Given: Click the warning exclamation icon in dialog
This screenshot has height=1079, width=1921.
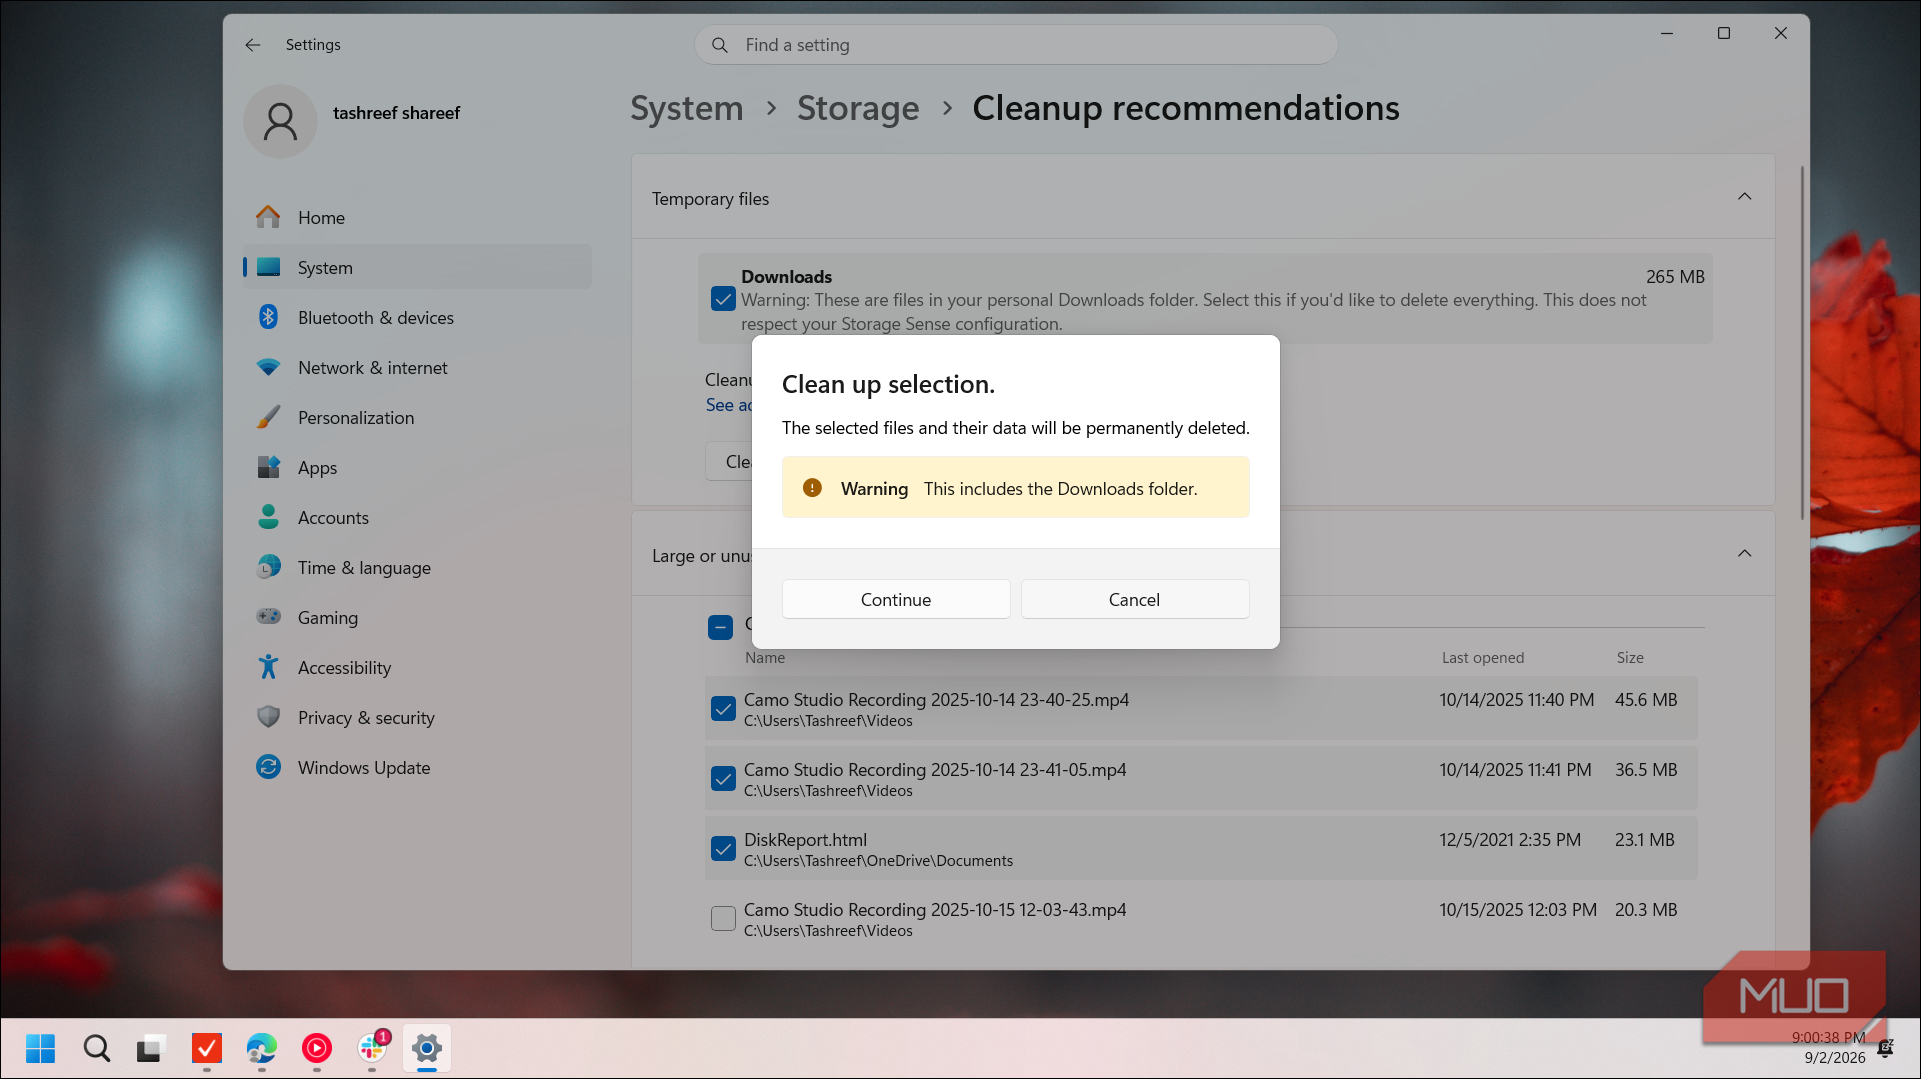Looking at the screenshot, I should pos(812,488).
